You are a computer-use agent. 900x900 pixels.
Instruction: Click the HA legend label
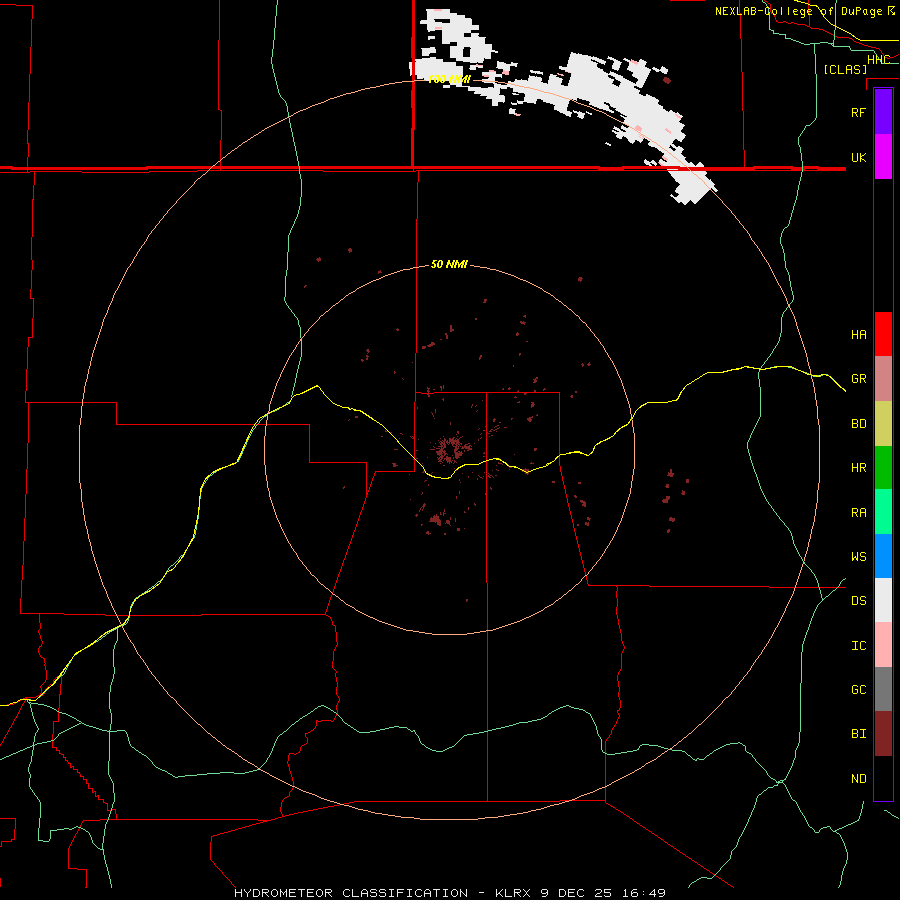coord(859,335)
